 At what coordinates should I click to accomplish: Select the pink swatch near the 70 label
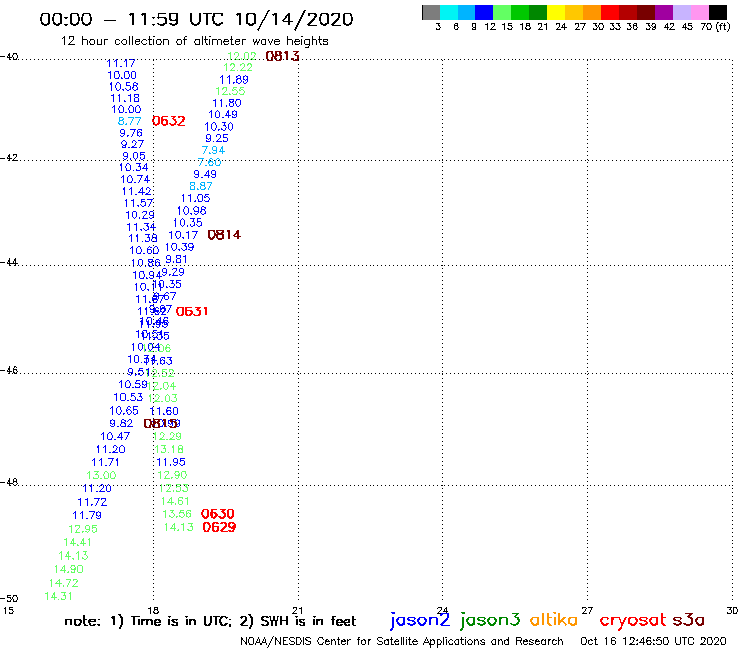pyautogui.click(x=699, y=12)
